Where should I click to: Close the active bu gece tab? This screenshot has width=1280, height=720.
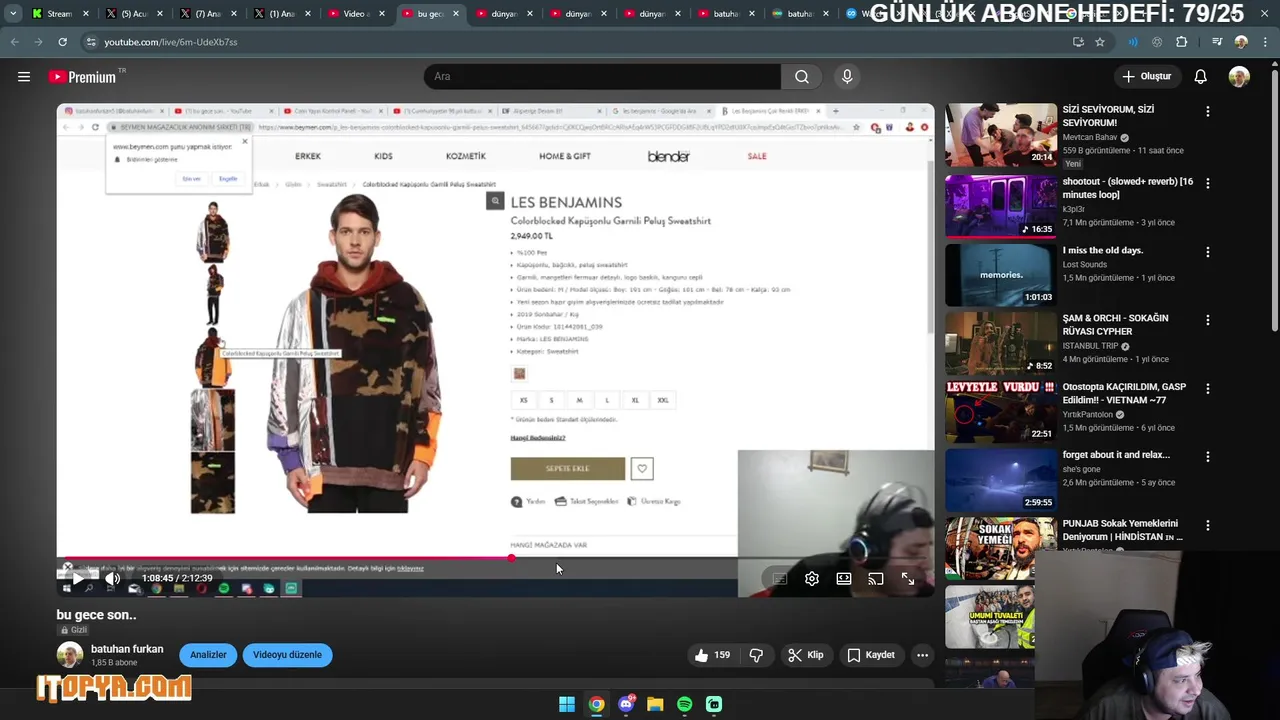(456, 14)
